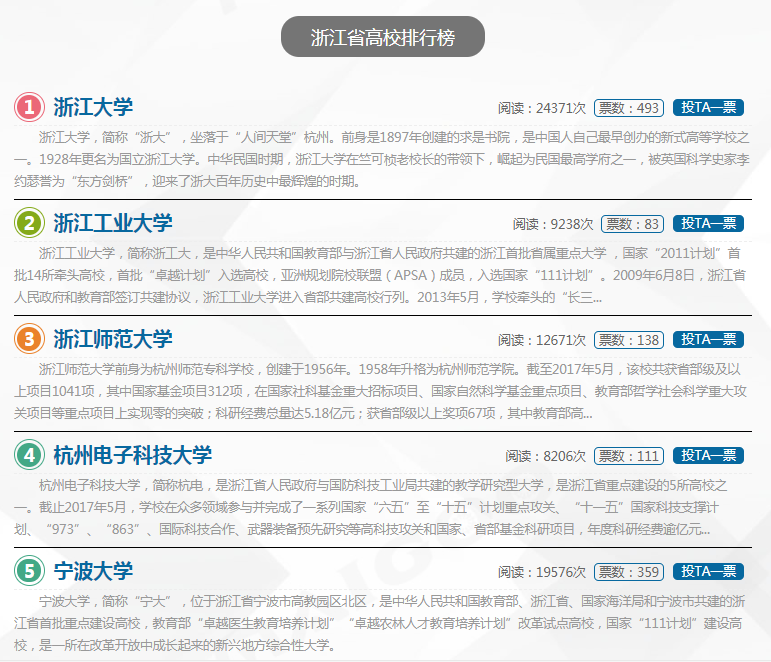The width and height of the screenshot is (771, 662).
Task: Open the 杭州电子科技大学 title link
Action: point(133,455)
